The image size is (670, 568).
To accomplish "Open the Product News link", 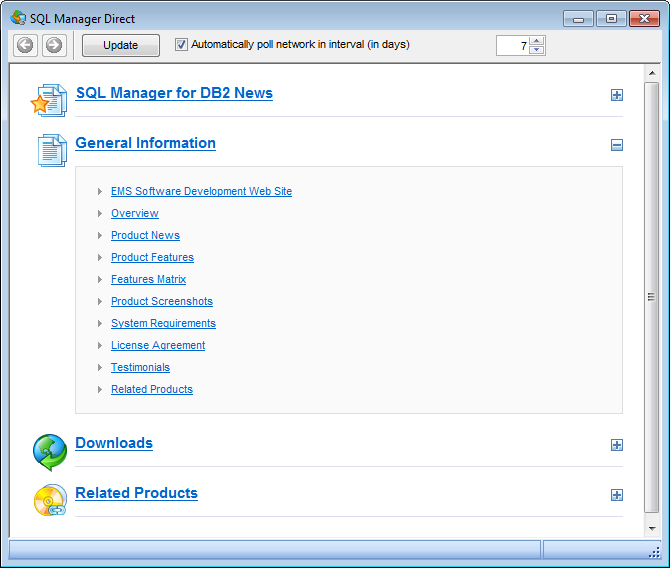I will coord(145,235).
